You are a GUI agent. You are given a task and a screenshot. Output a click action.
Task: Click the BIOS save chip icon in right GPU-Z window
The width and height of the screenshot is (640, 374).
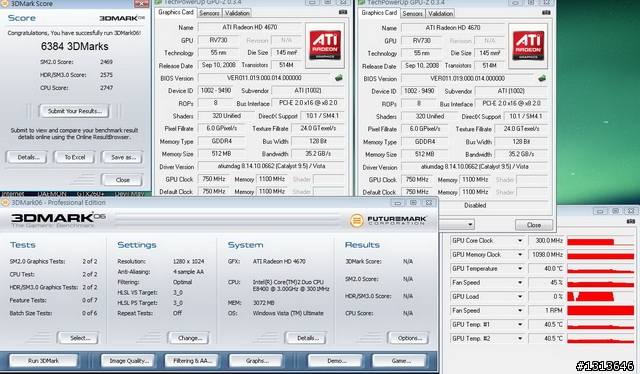pyautogui.click(x=542, y=78)
